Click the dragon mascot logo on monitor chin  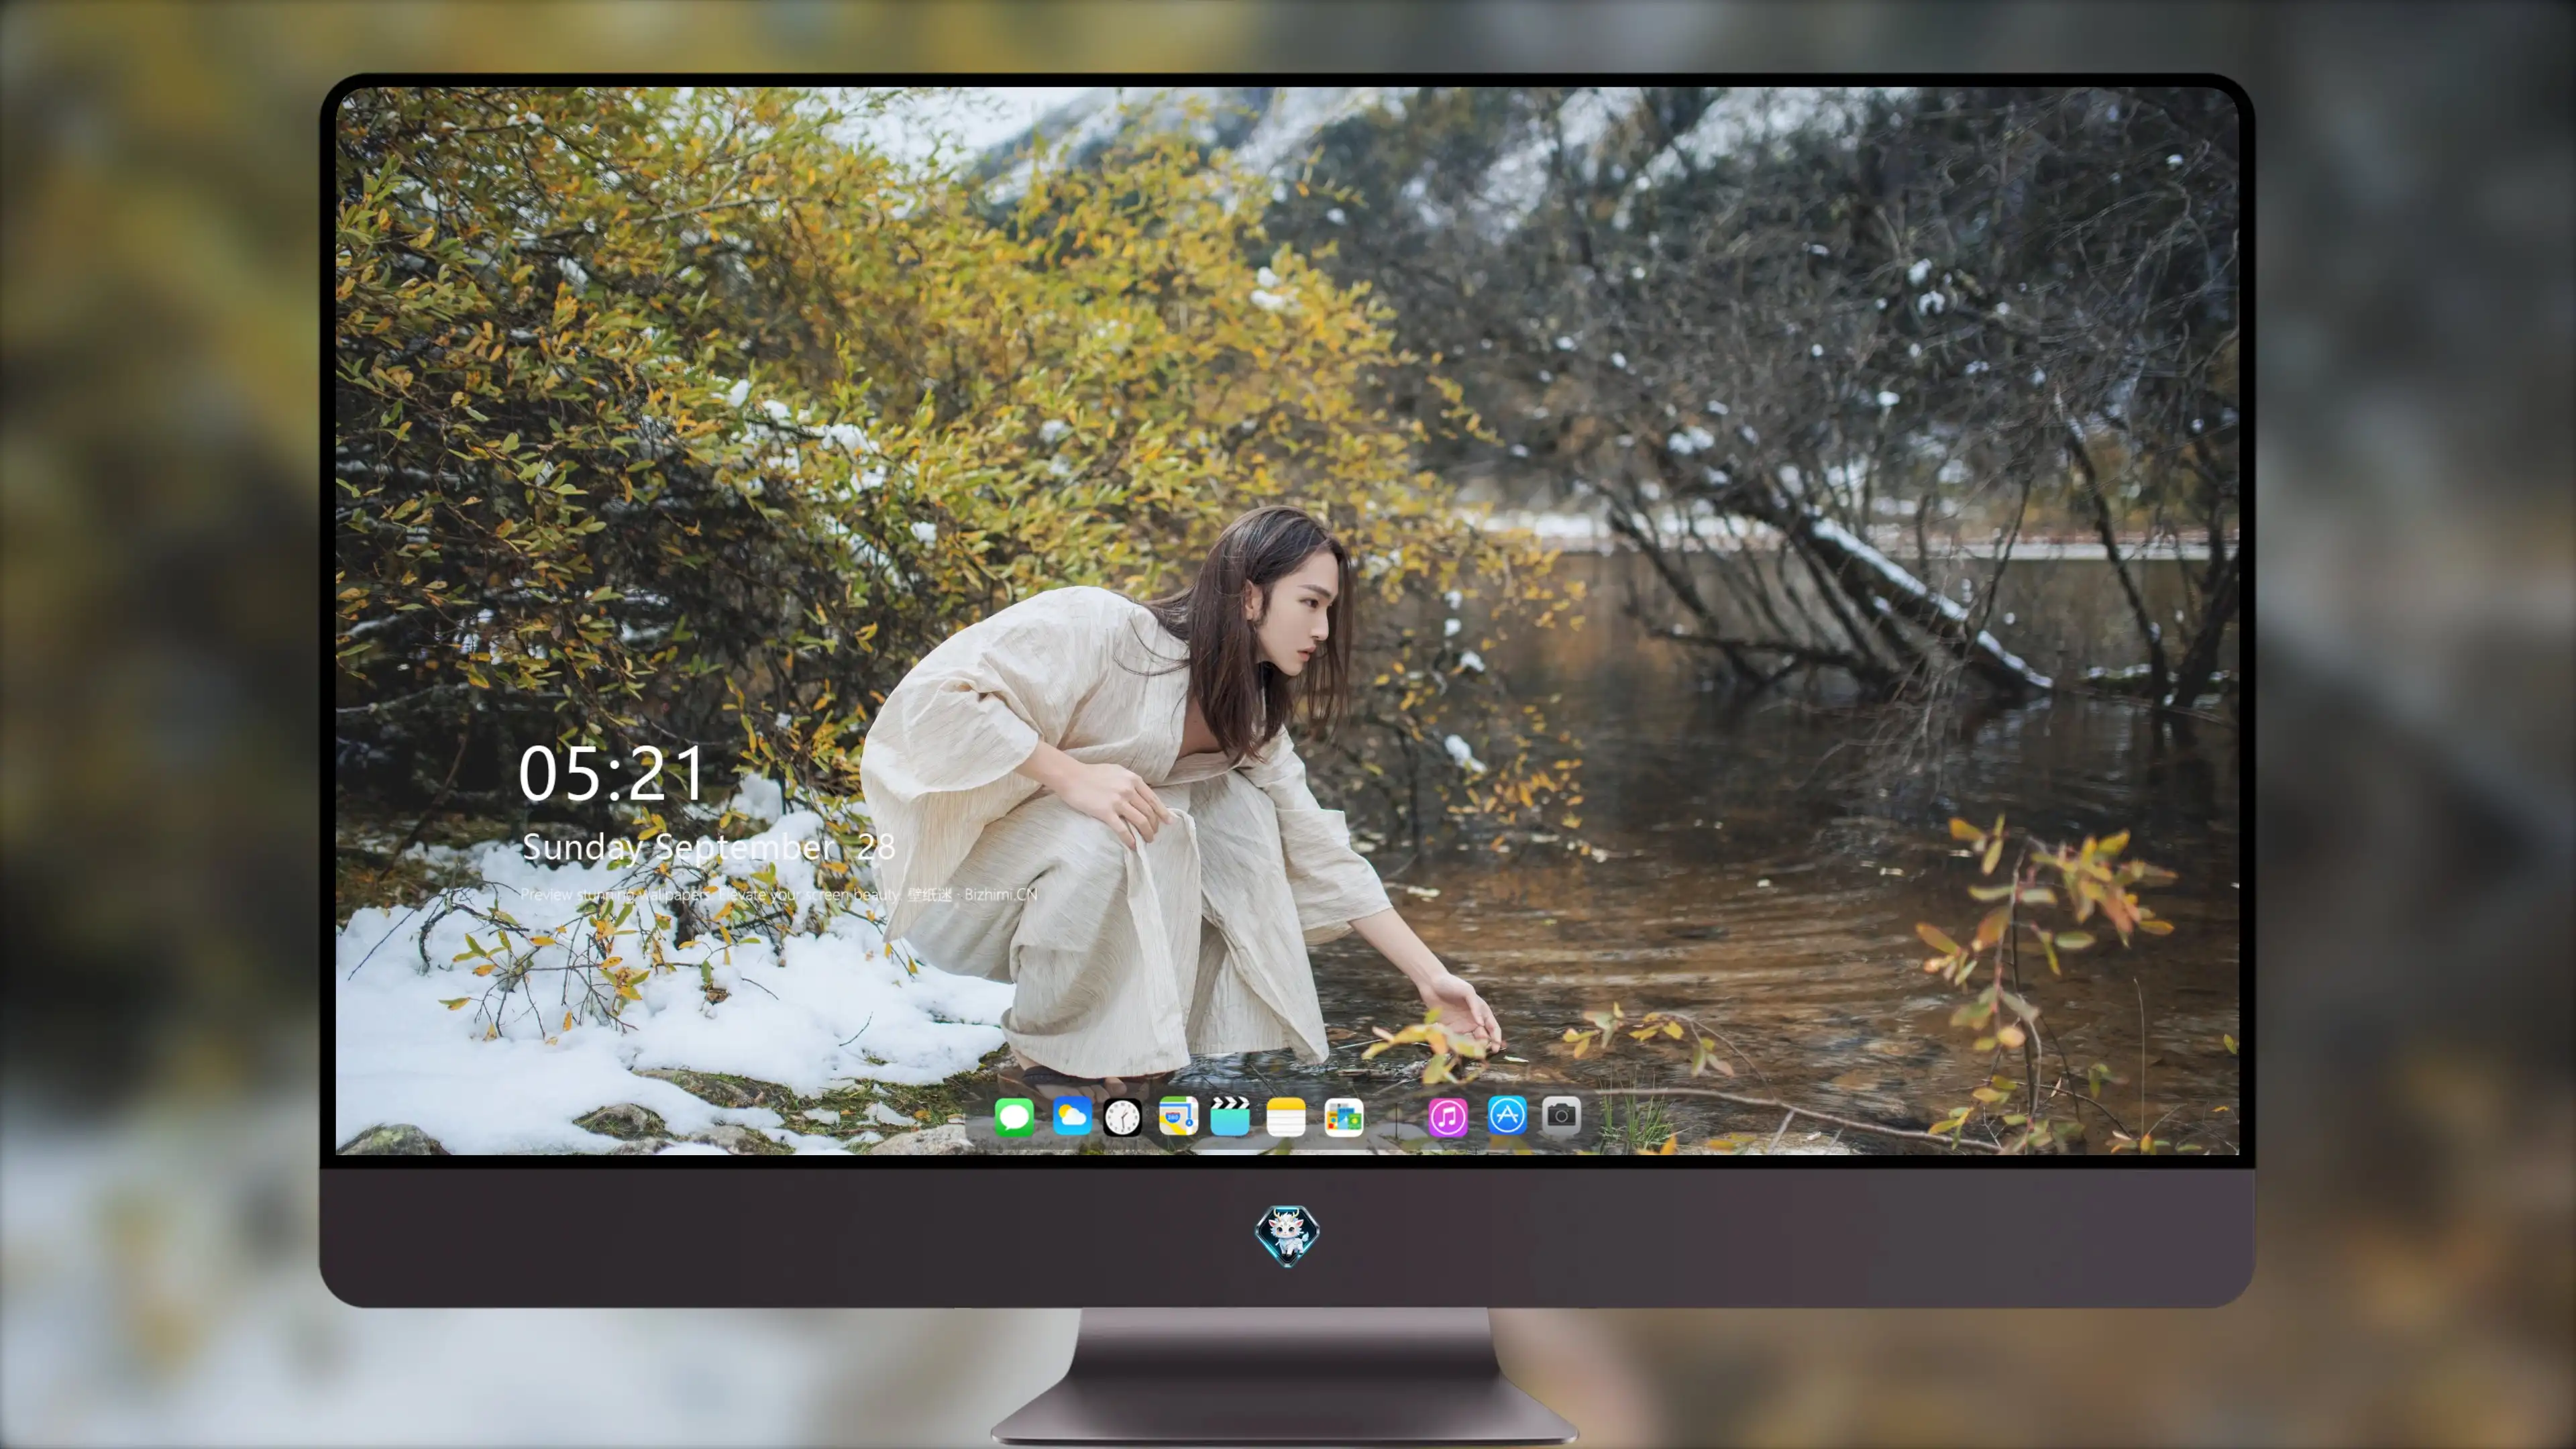tap(1287, 1235)
